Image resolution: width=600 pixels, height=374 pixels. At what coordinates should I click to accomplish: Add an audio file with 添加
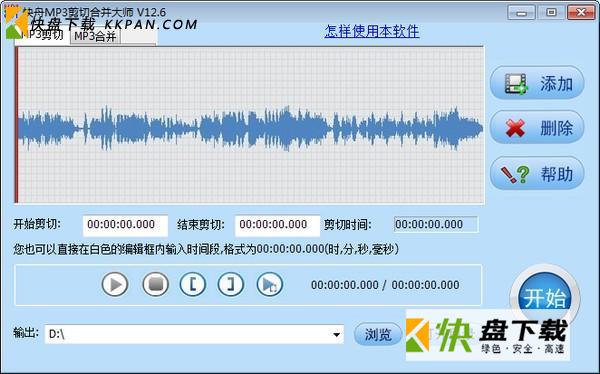pos(537,83)
